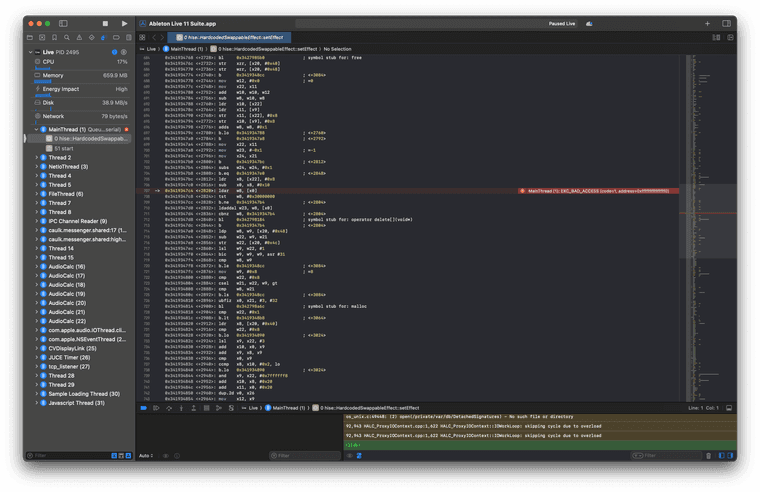
Task: Open the Breakpoint navigator icon
Action: [x=116, y=37]
